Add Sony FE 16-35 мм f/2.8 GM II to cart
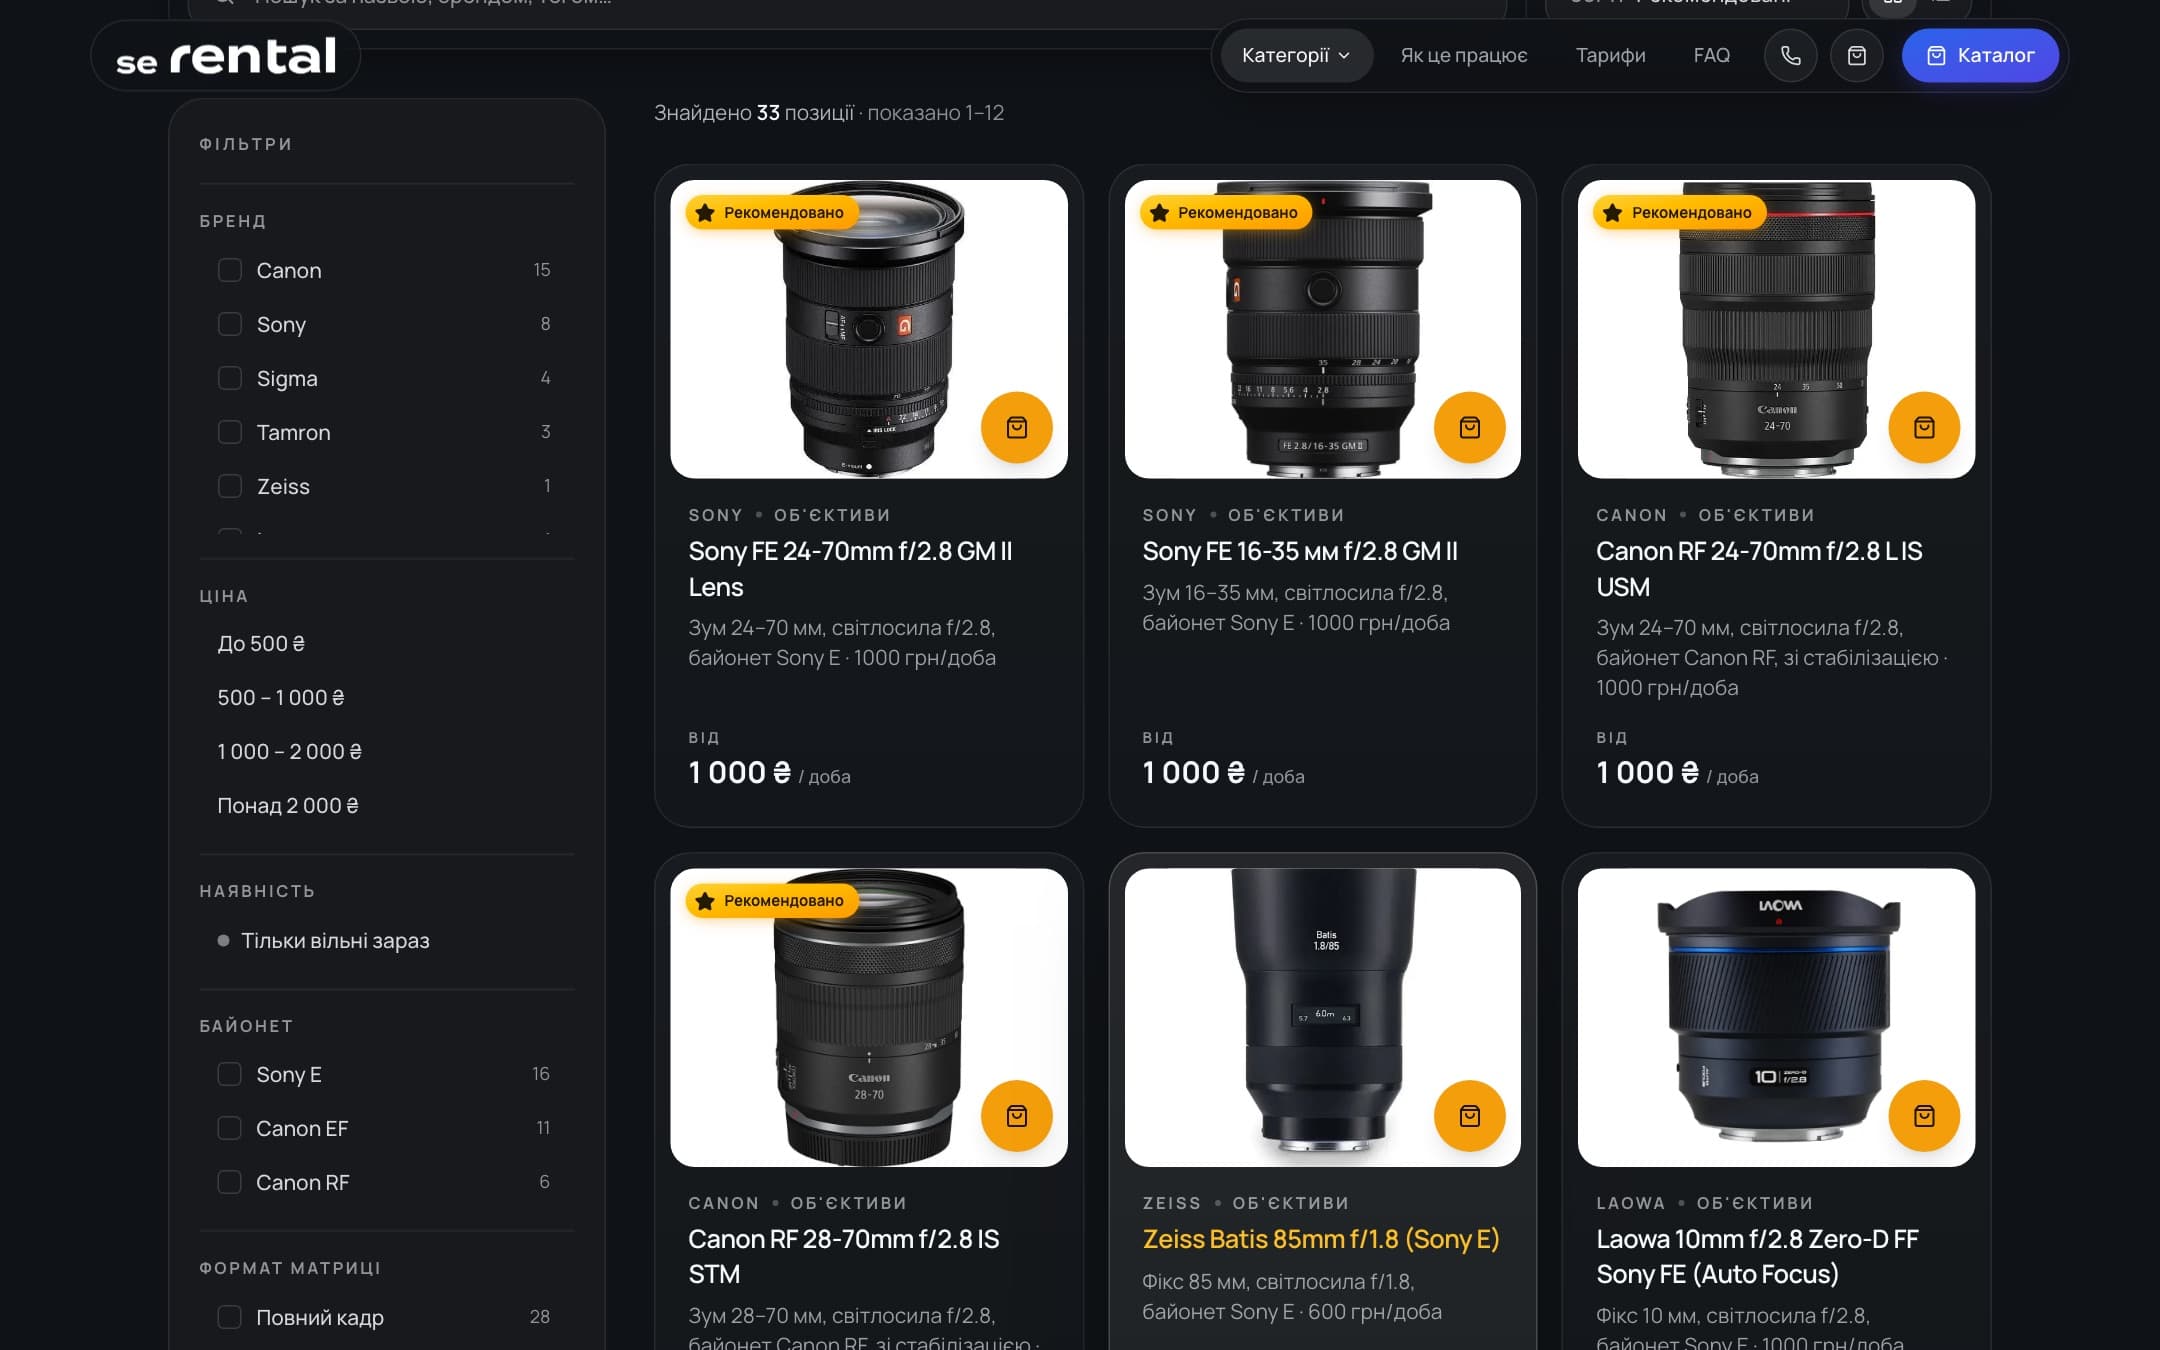This screenshot has height=1350, width=2160. pyautogui.click(x=1469, y=427)
